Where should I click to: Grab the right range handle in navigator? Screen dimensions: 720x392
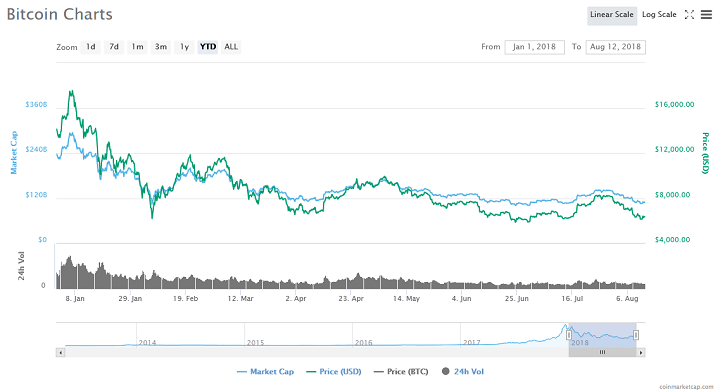(x=636, y=335)
